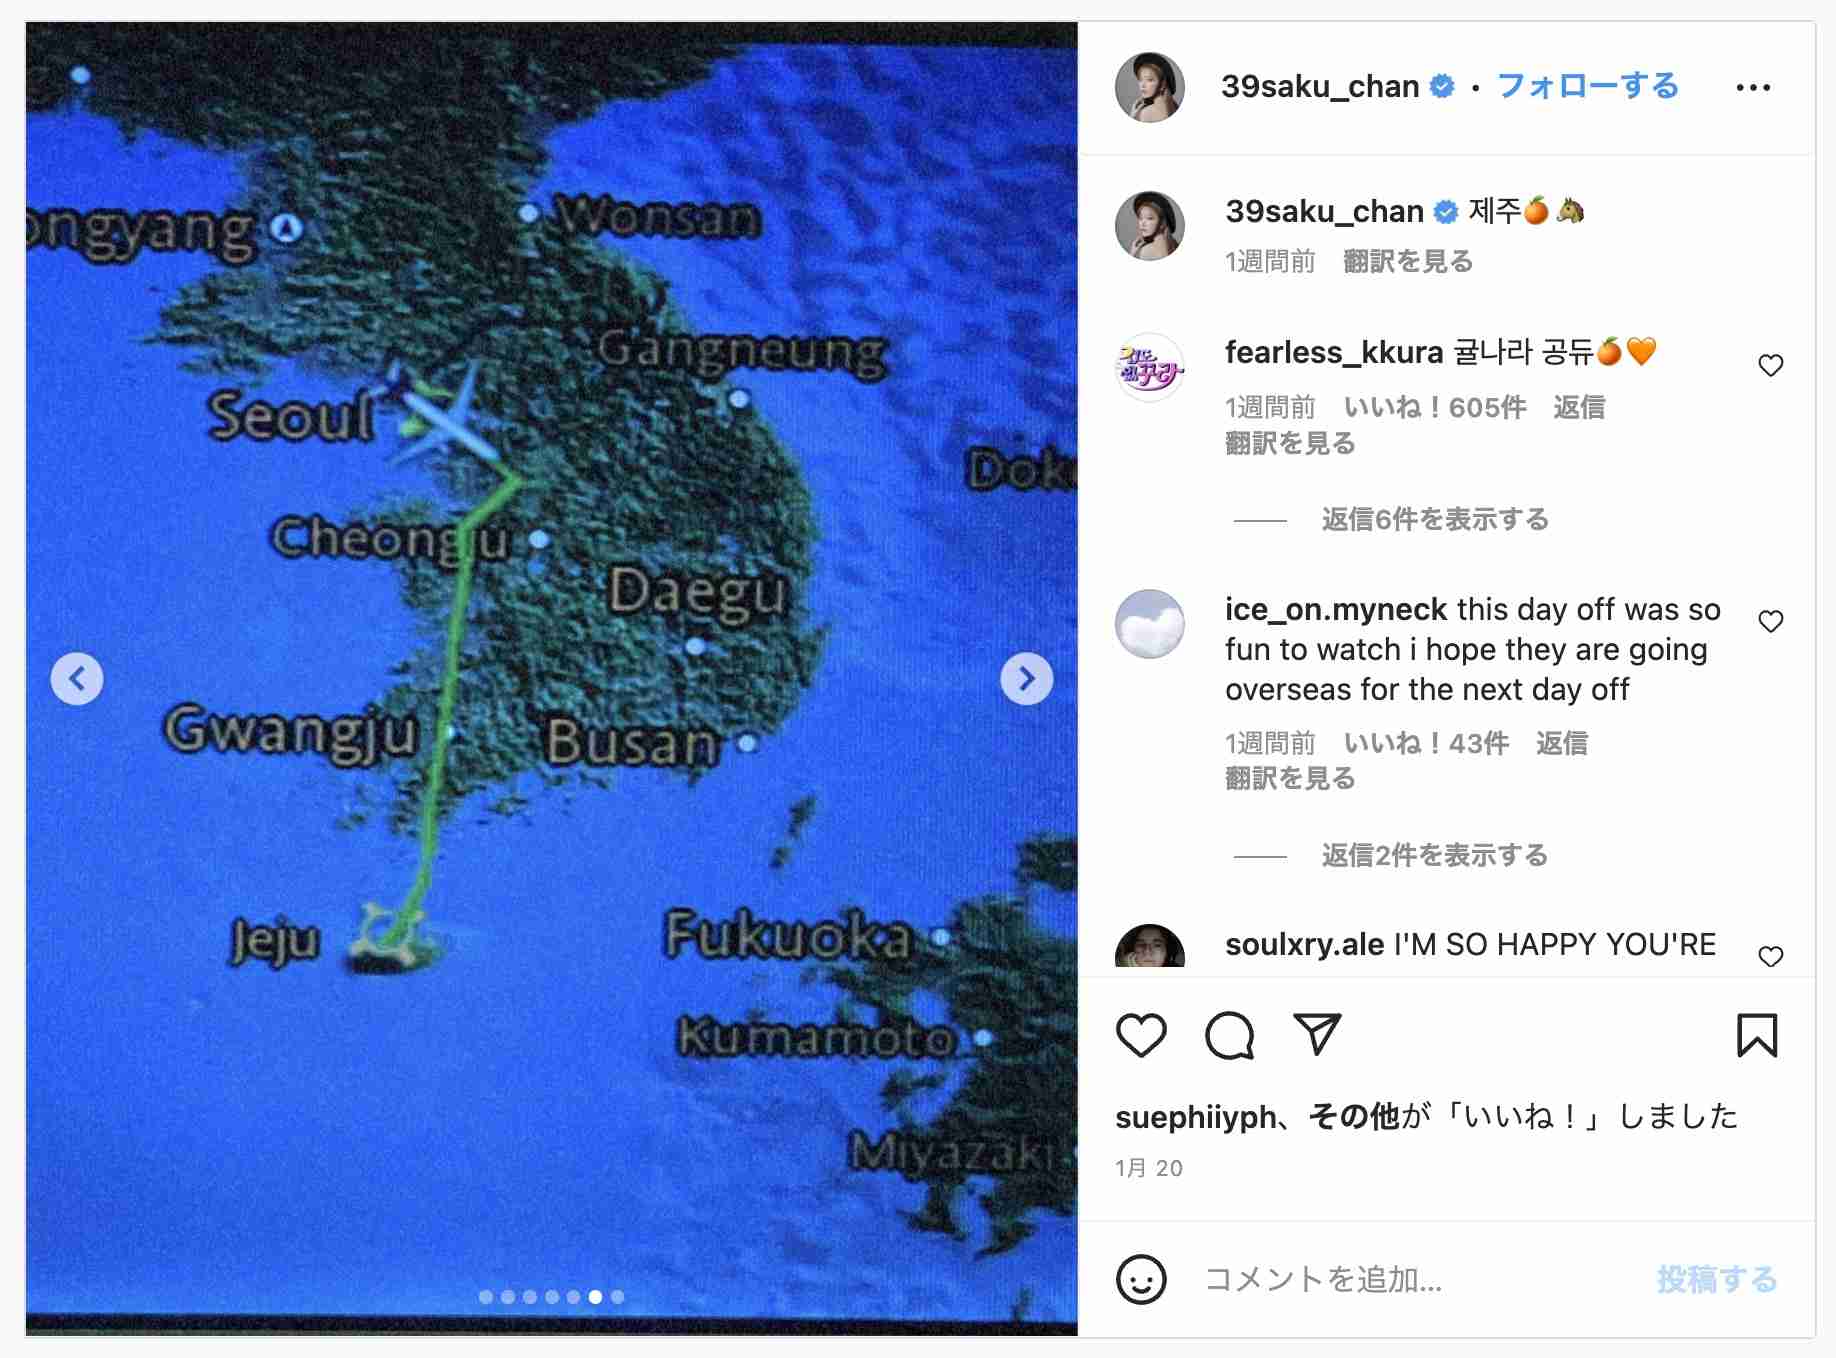
Task: Reply to fearless_kkura's comment
Action: 1579,407
